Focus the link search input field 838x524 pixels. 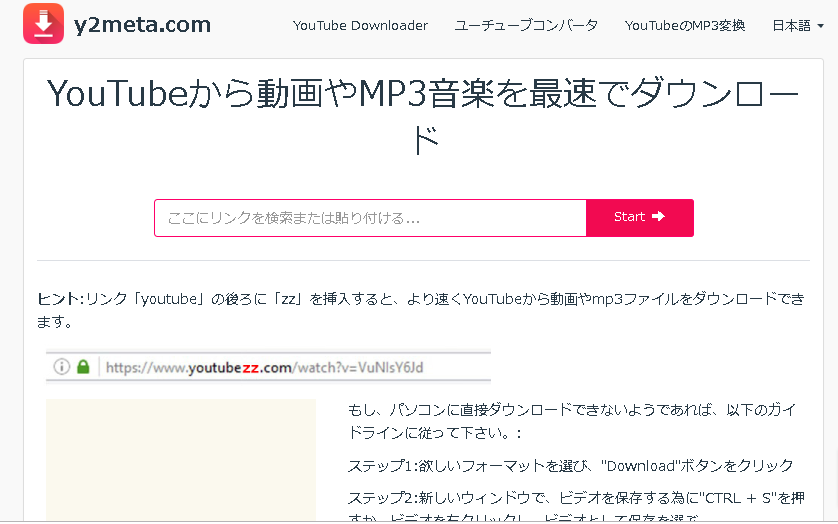(370, 218)
